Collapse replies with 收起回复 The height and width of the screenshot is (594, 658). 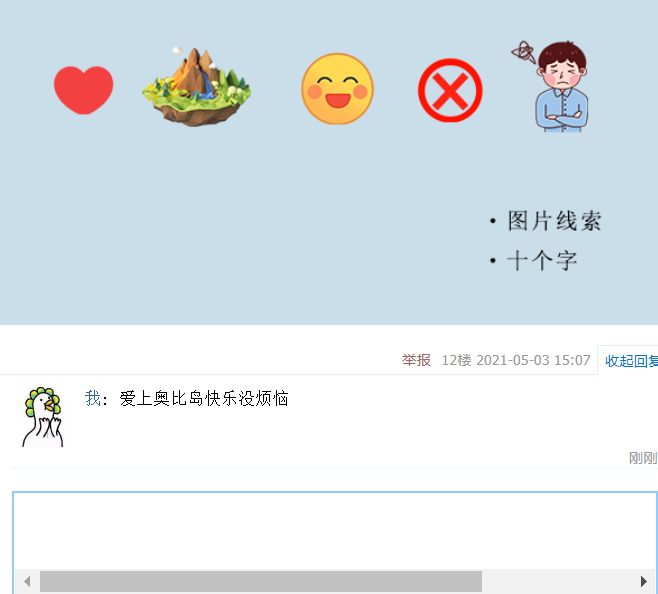(631, 361)
